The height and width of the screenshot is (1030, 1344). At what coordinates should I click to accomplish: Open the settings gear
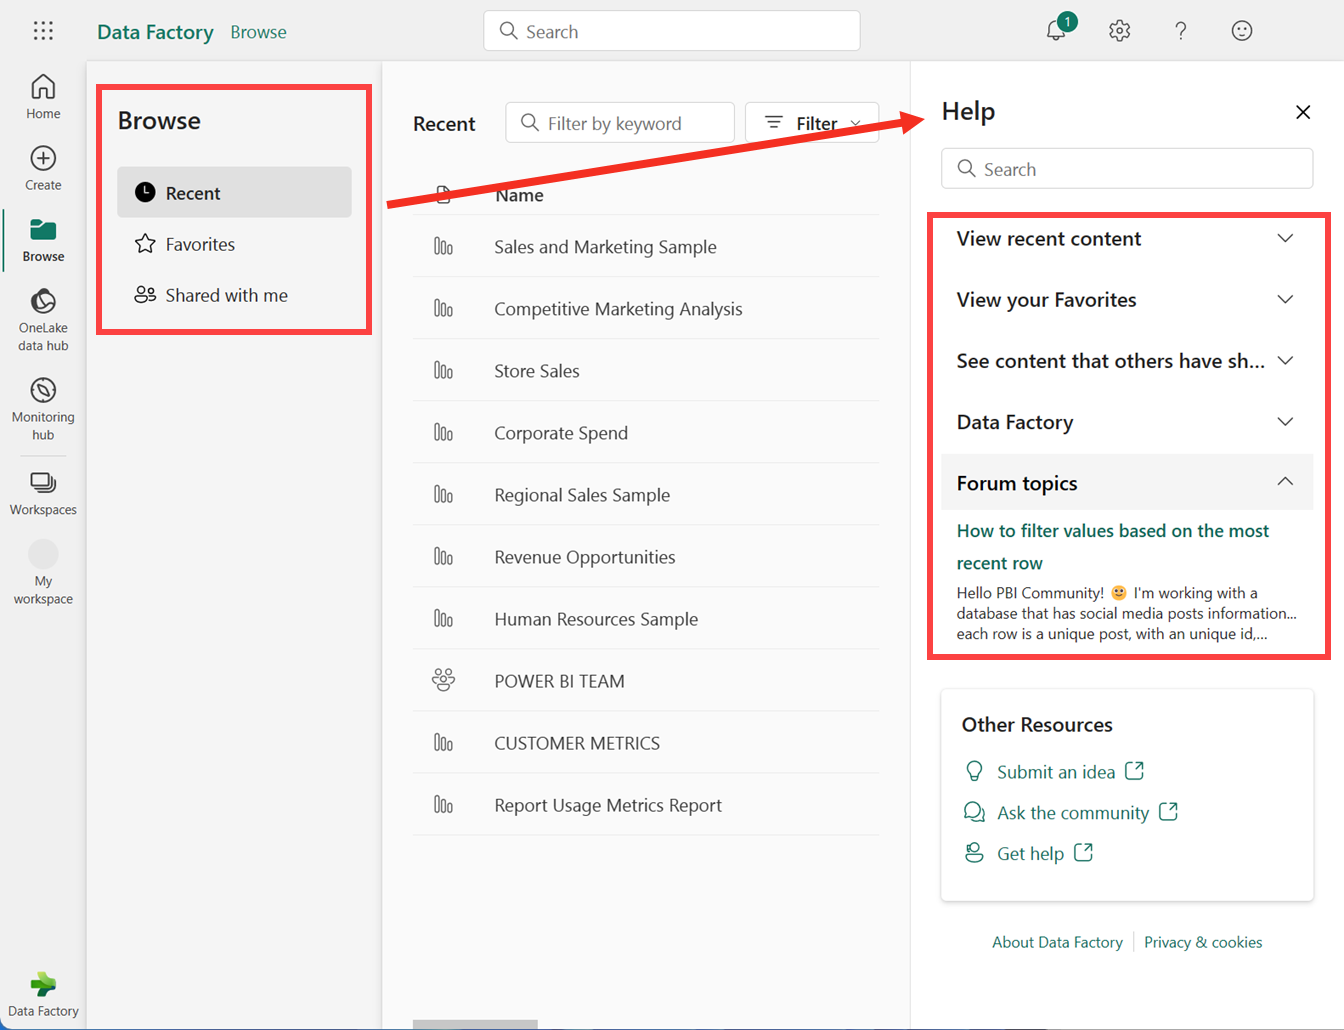(1119, 31)
